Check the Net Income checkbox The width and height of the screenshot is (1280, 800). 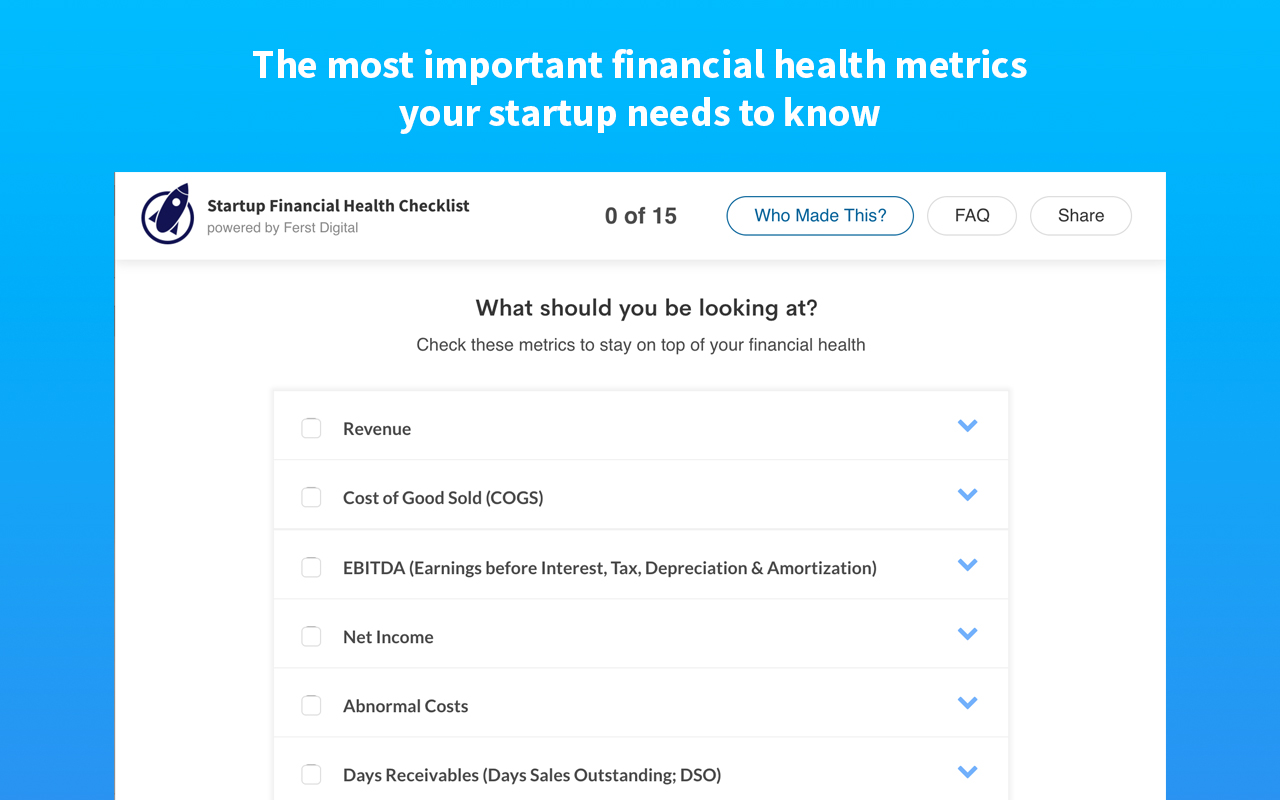(311, 636)
